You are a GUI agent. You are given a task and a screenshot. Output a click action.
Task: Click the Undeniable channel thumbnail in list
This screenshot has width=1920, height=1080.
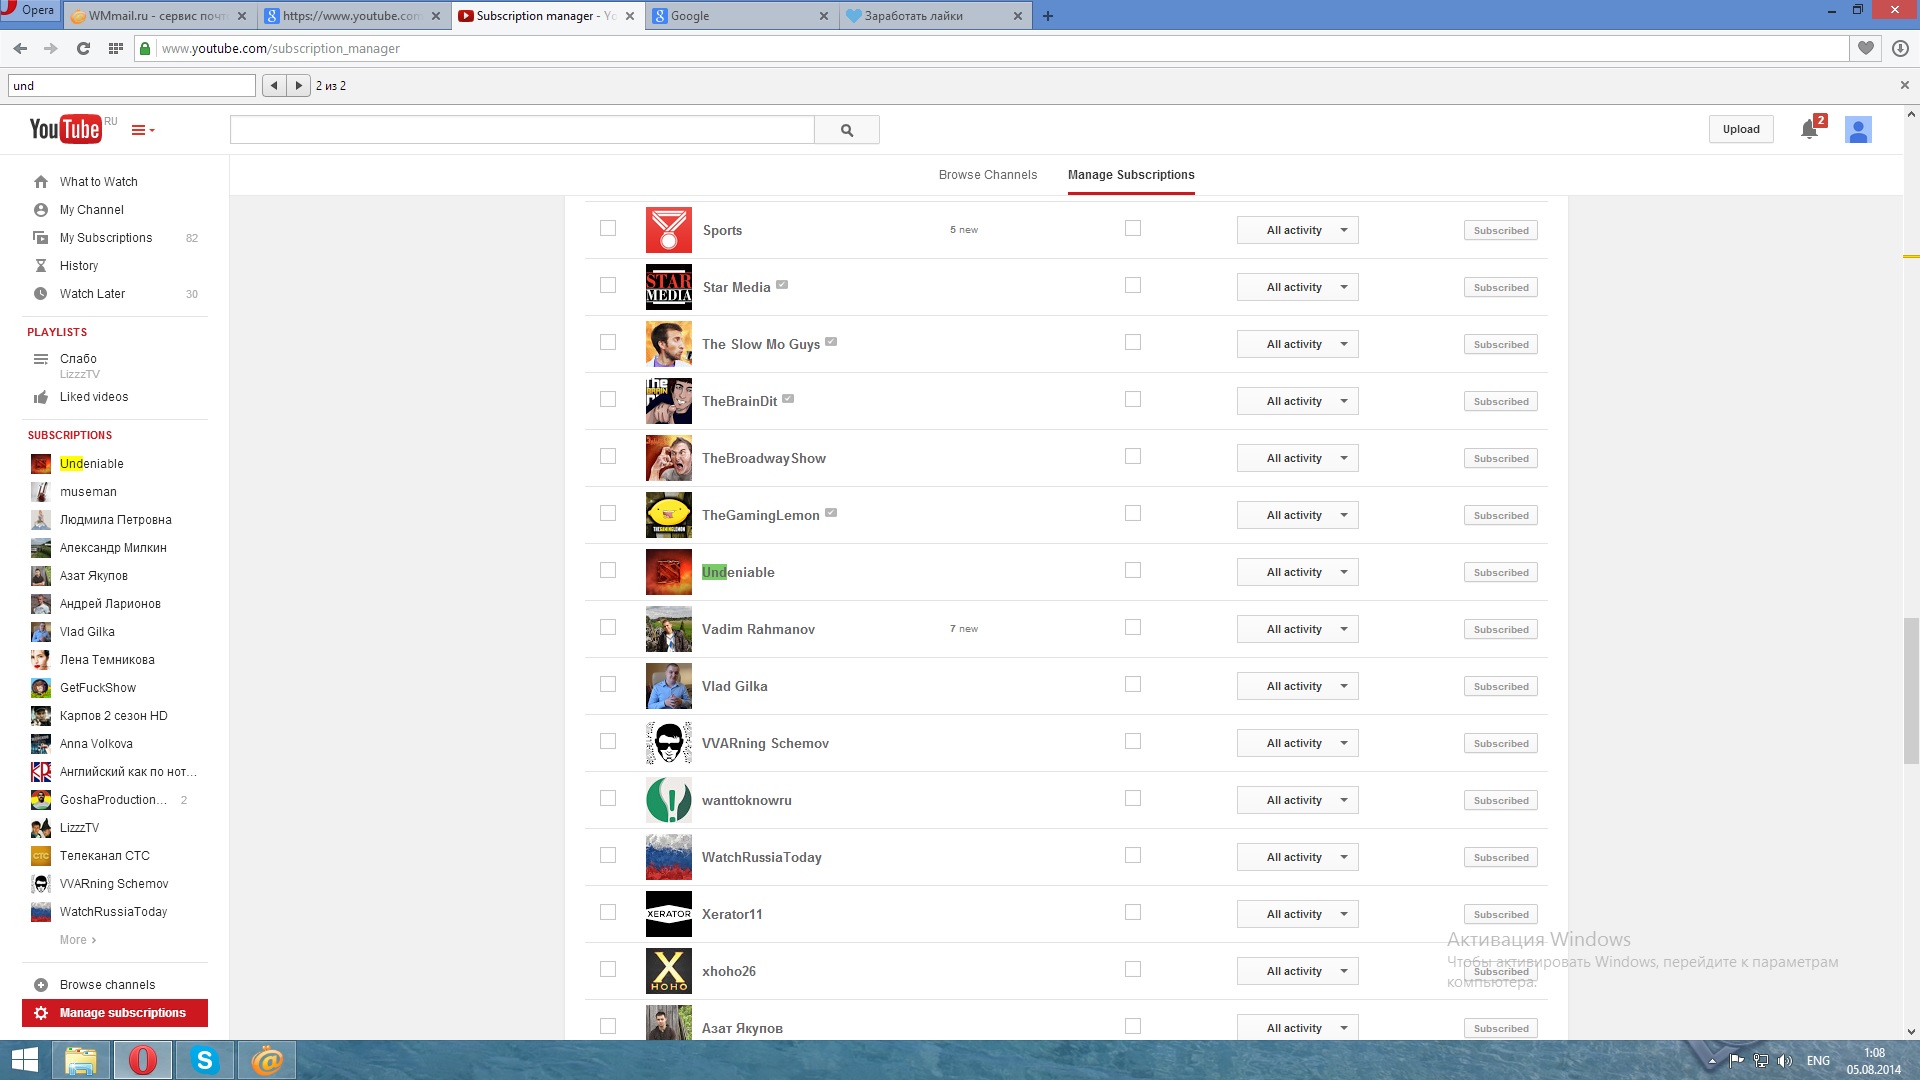pos(669,572)
